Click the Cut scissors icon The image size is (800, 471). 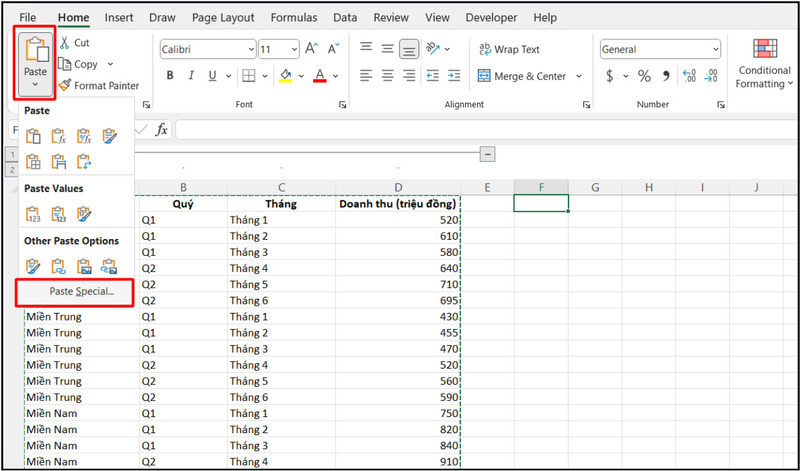click(x=65, y=43)
